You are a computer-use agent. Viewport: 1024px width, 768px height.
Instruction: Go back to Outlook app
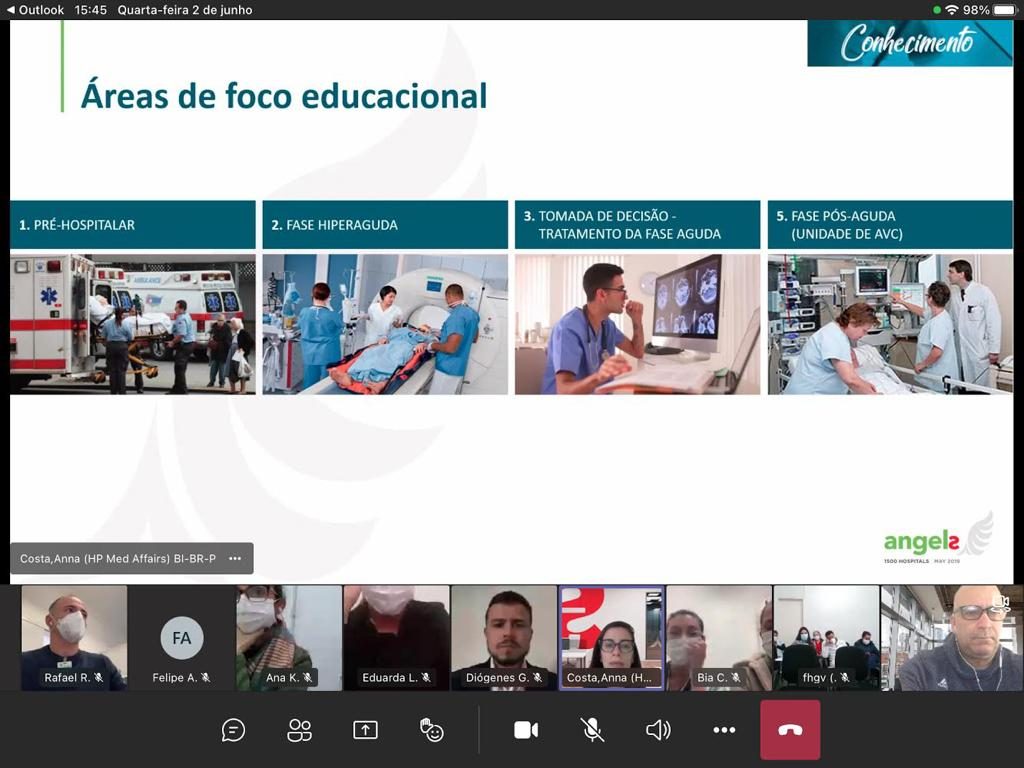tap(35, 10)
